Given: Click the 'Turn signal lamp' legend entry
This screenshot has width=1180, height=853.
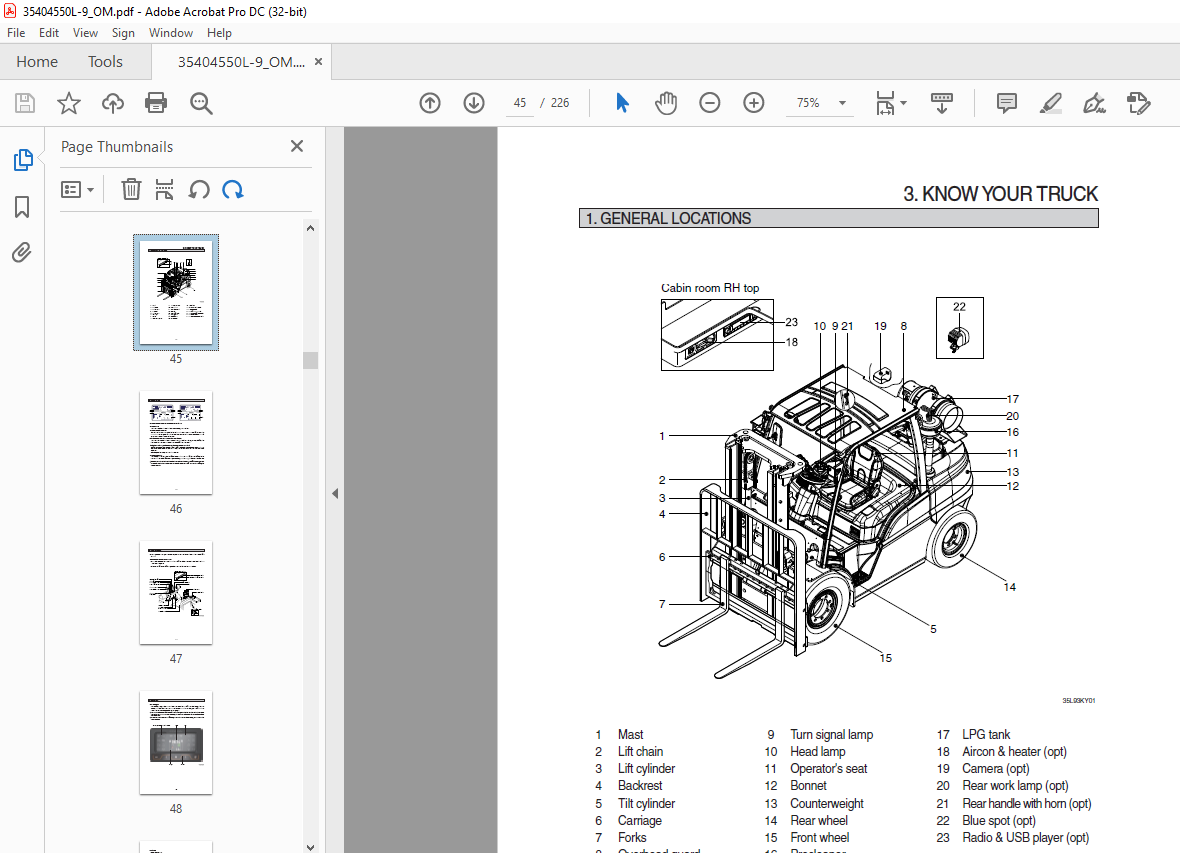Looking at the screenshot, I should (832, 734).
